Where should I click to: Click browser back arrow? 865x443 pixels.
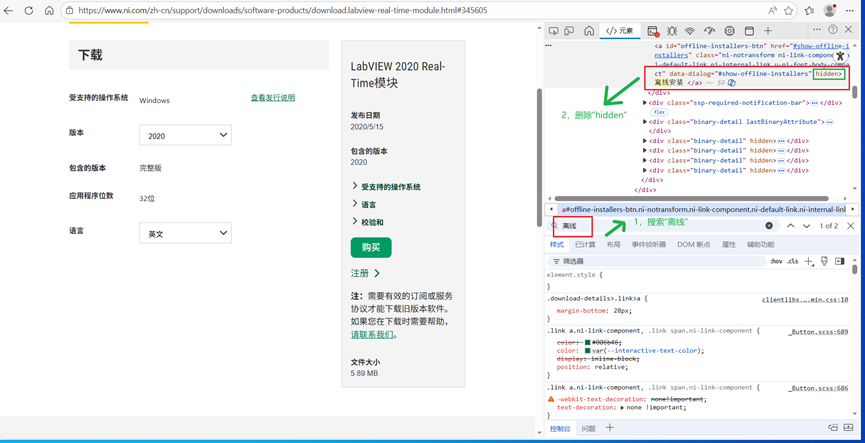click(x=8, y=10)
